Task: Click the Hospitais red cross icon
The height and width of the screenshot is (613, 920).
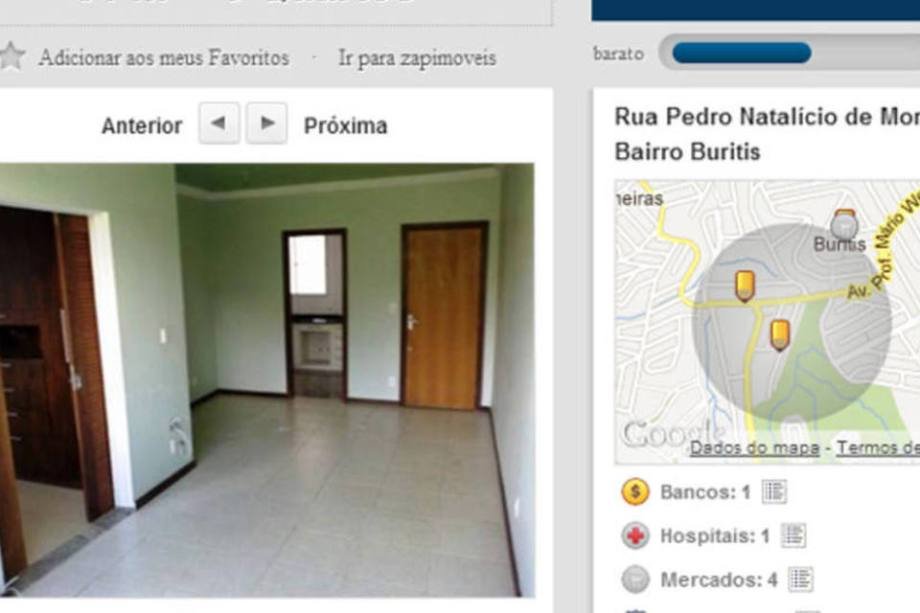Action: (635, 536)
